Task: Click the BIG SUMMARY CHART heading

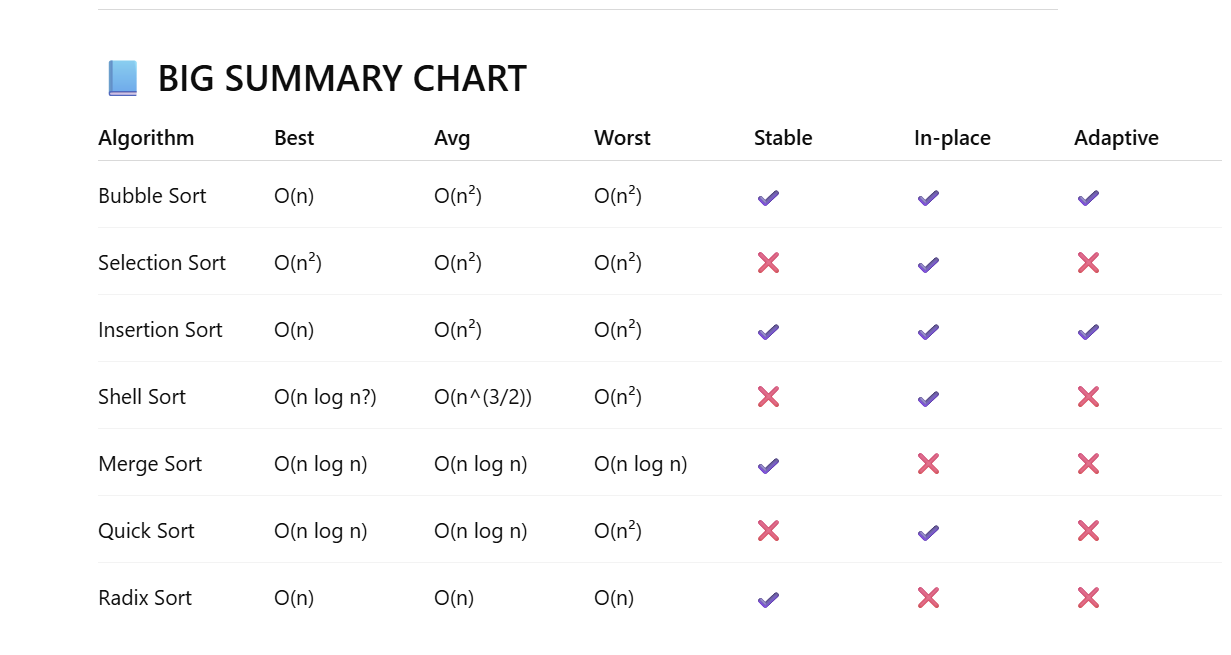Action: pyautogui.click(x=342, y=78)
